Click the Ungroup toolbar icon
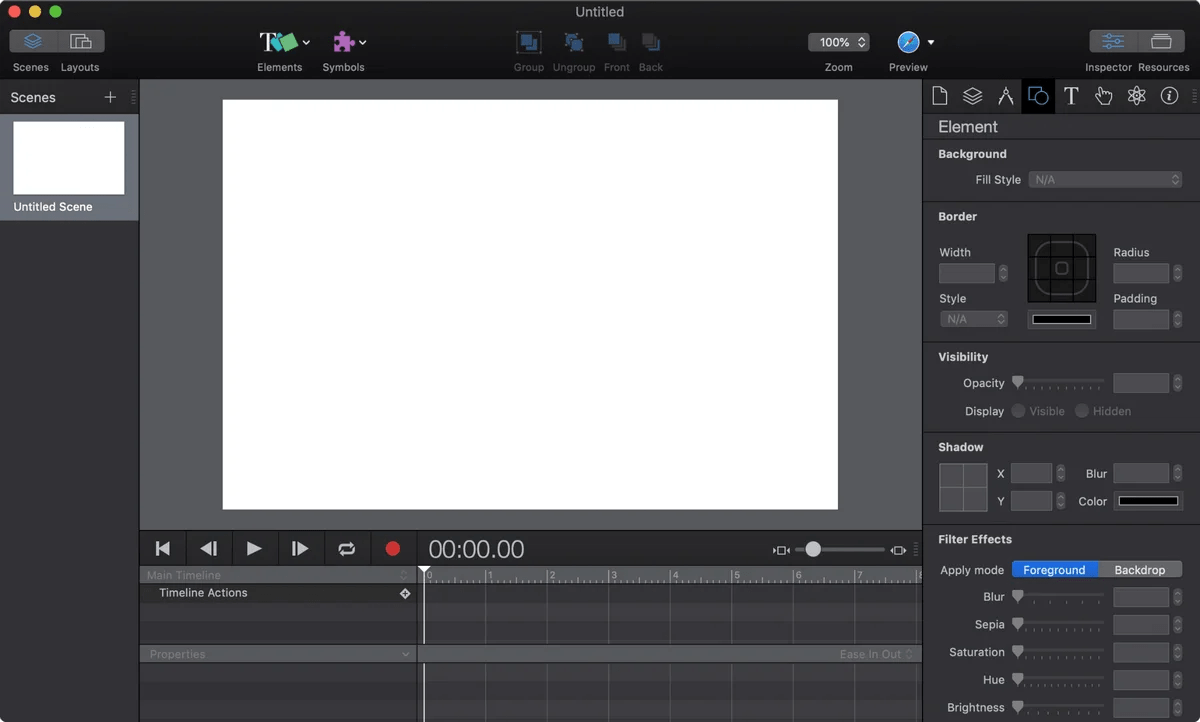 (573, 44)
